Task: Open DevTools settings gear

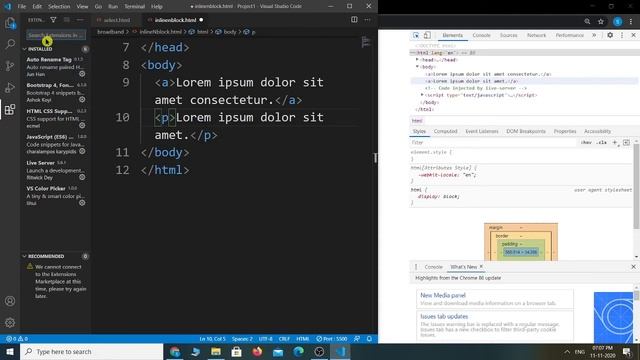Action: [x=610, y=35]
